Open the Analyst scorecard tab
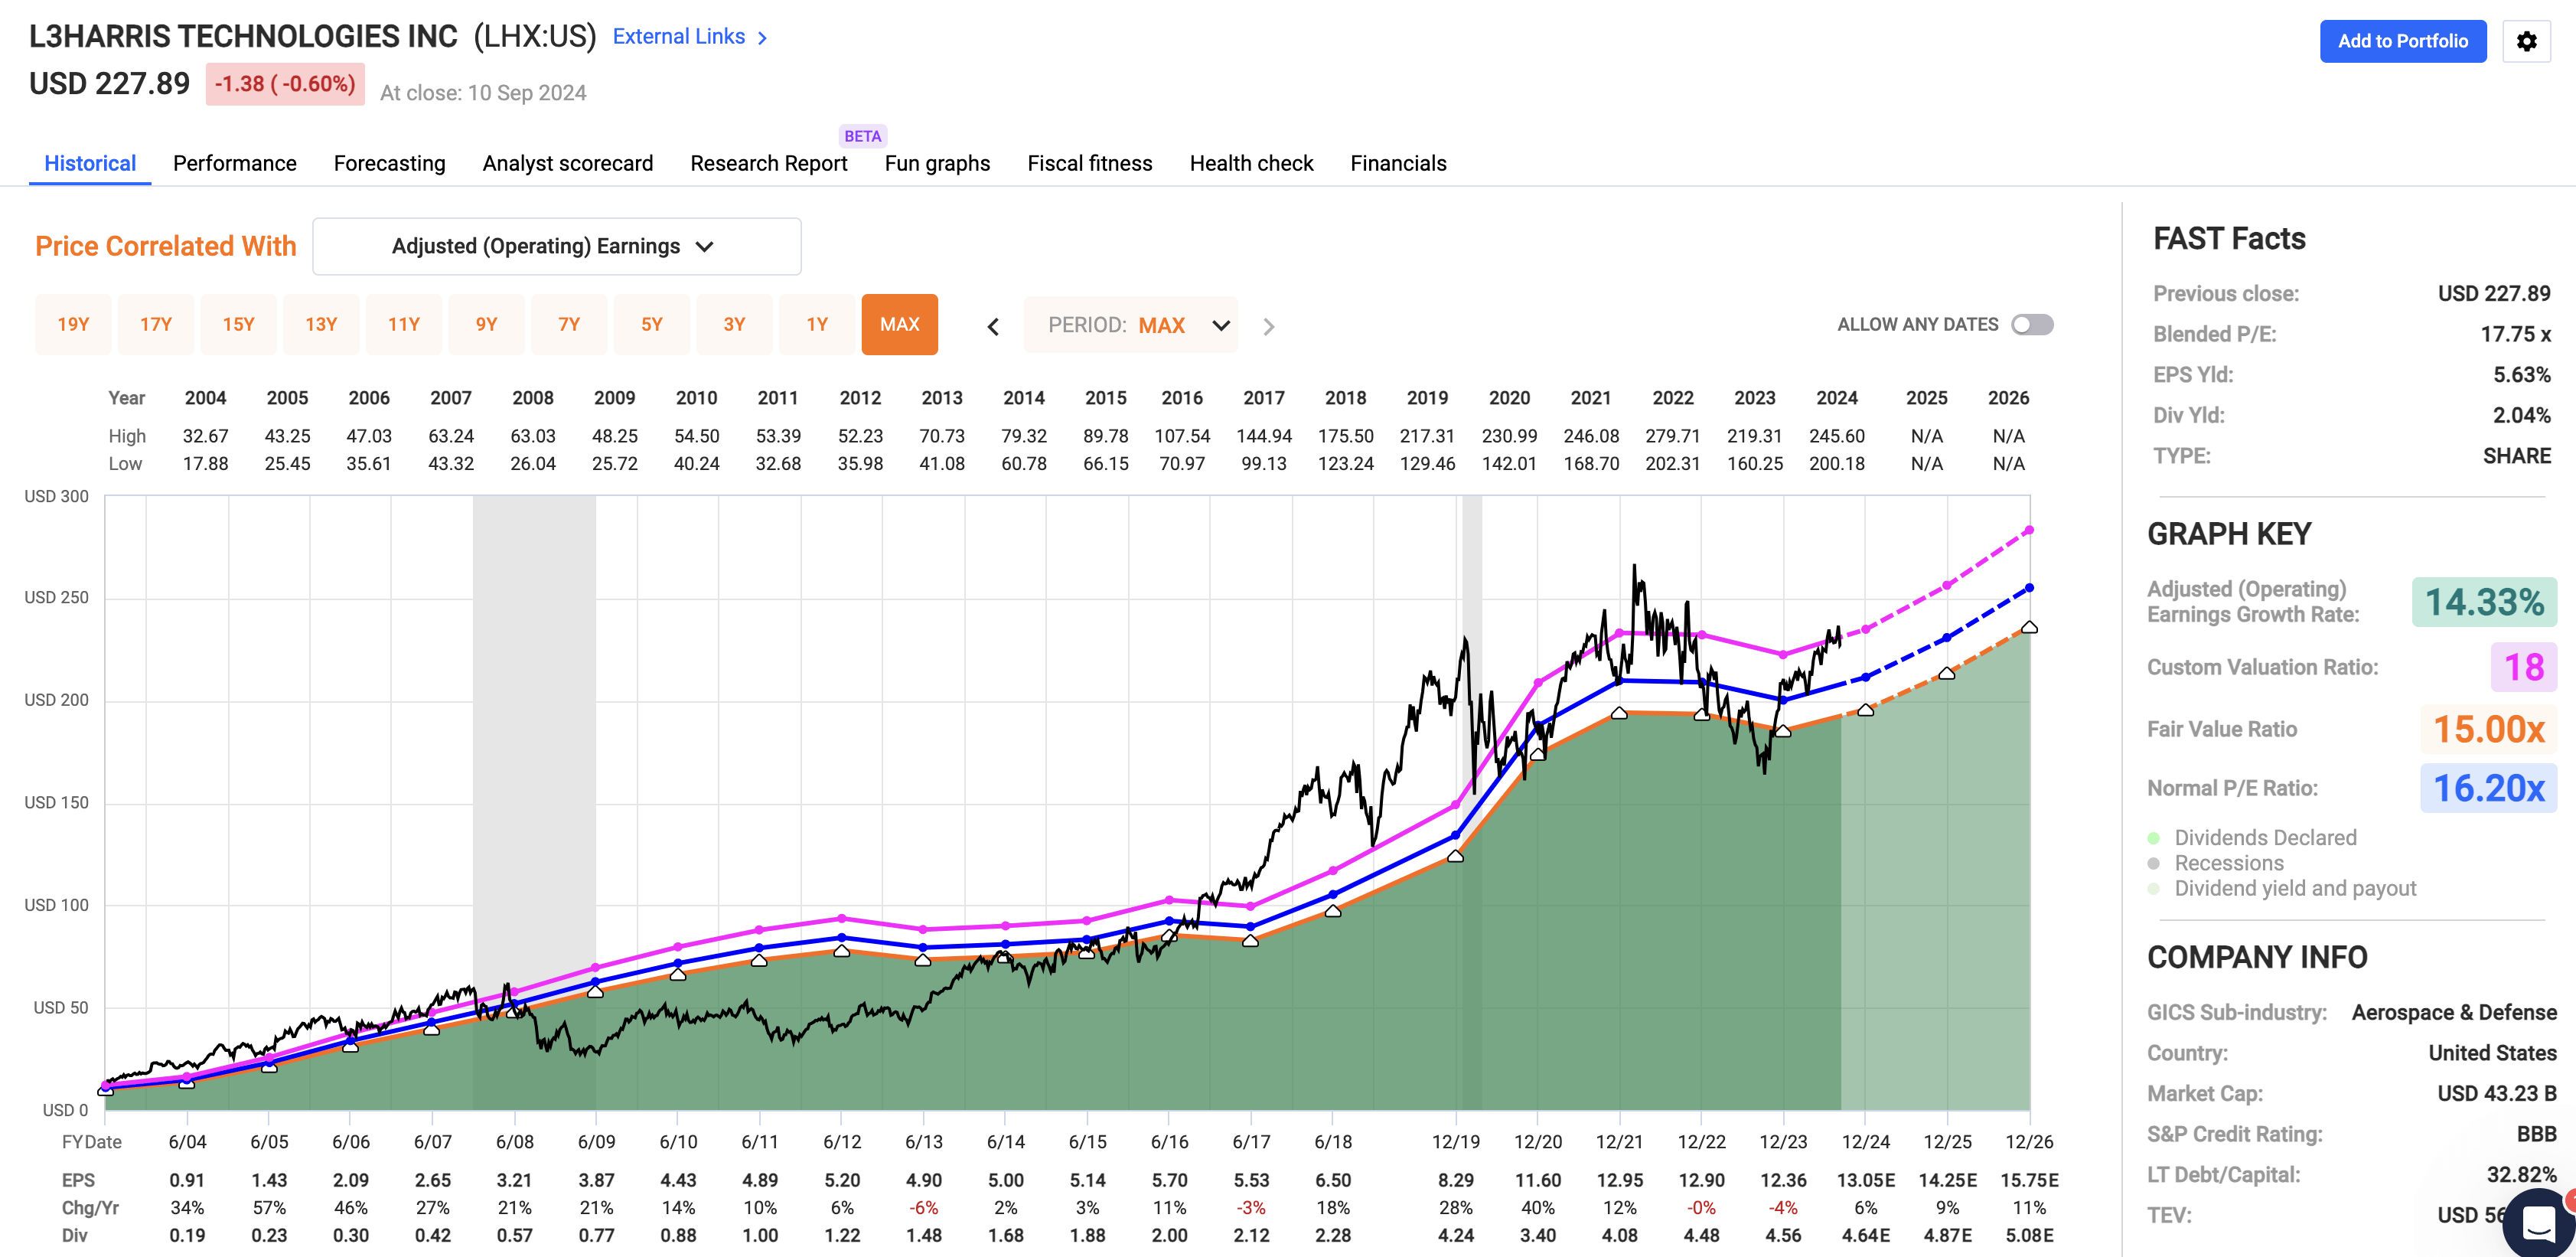Viewport: 2576px width, 1257px height. pos(568,163)
